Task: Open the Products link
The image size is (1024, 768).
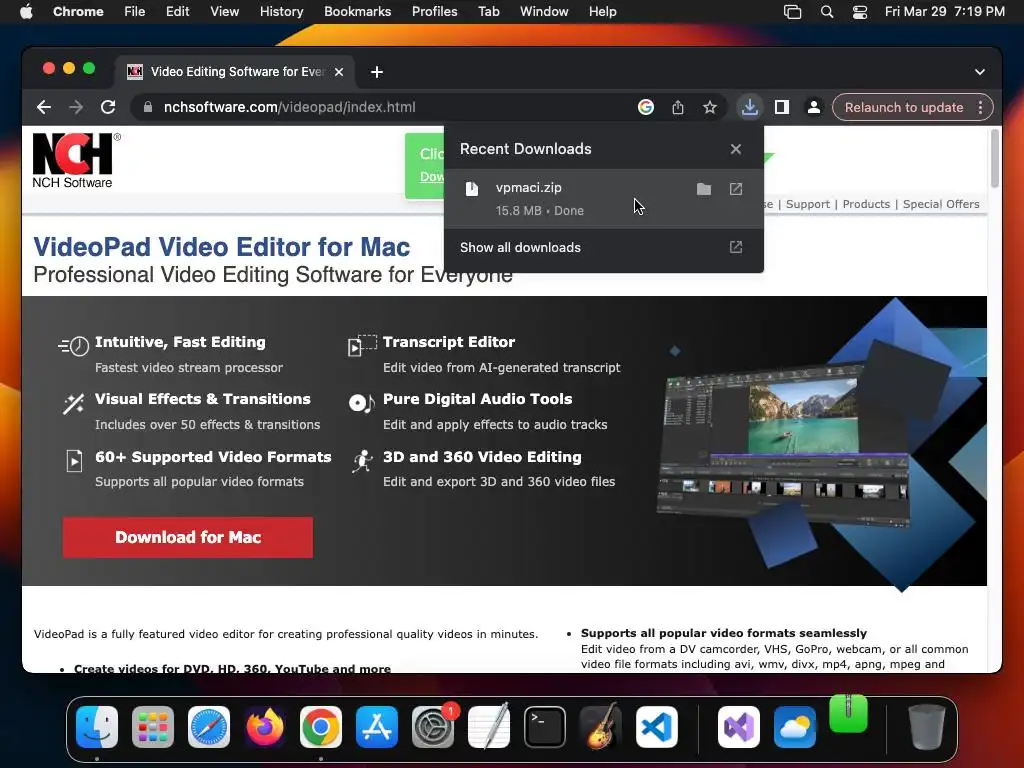Action: pyautogui.click(x=866, y=204)
